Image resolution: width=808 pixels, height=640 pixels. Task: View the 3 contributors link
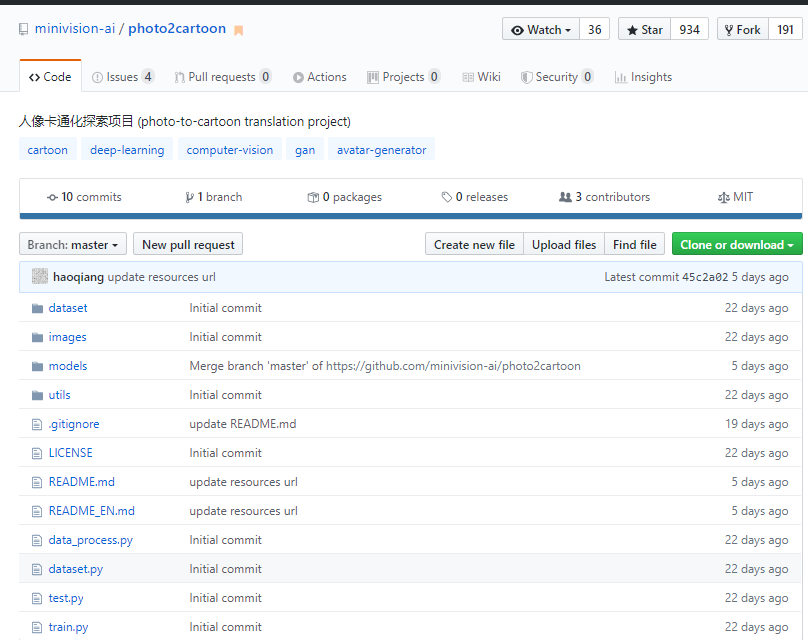[x=604, y=197]
